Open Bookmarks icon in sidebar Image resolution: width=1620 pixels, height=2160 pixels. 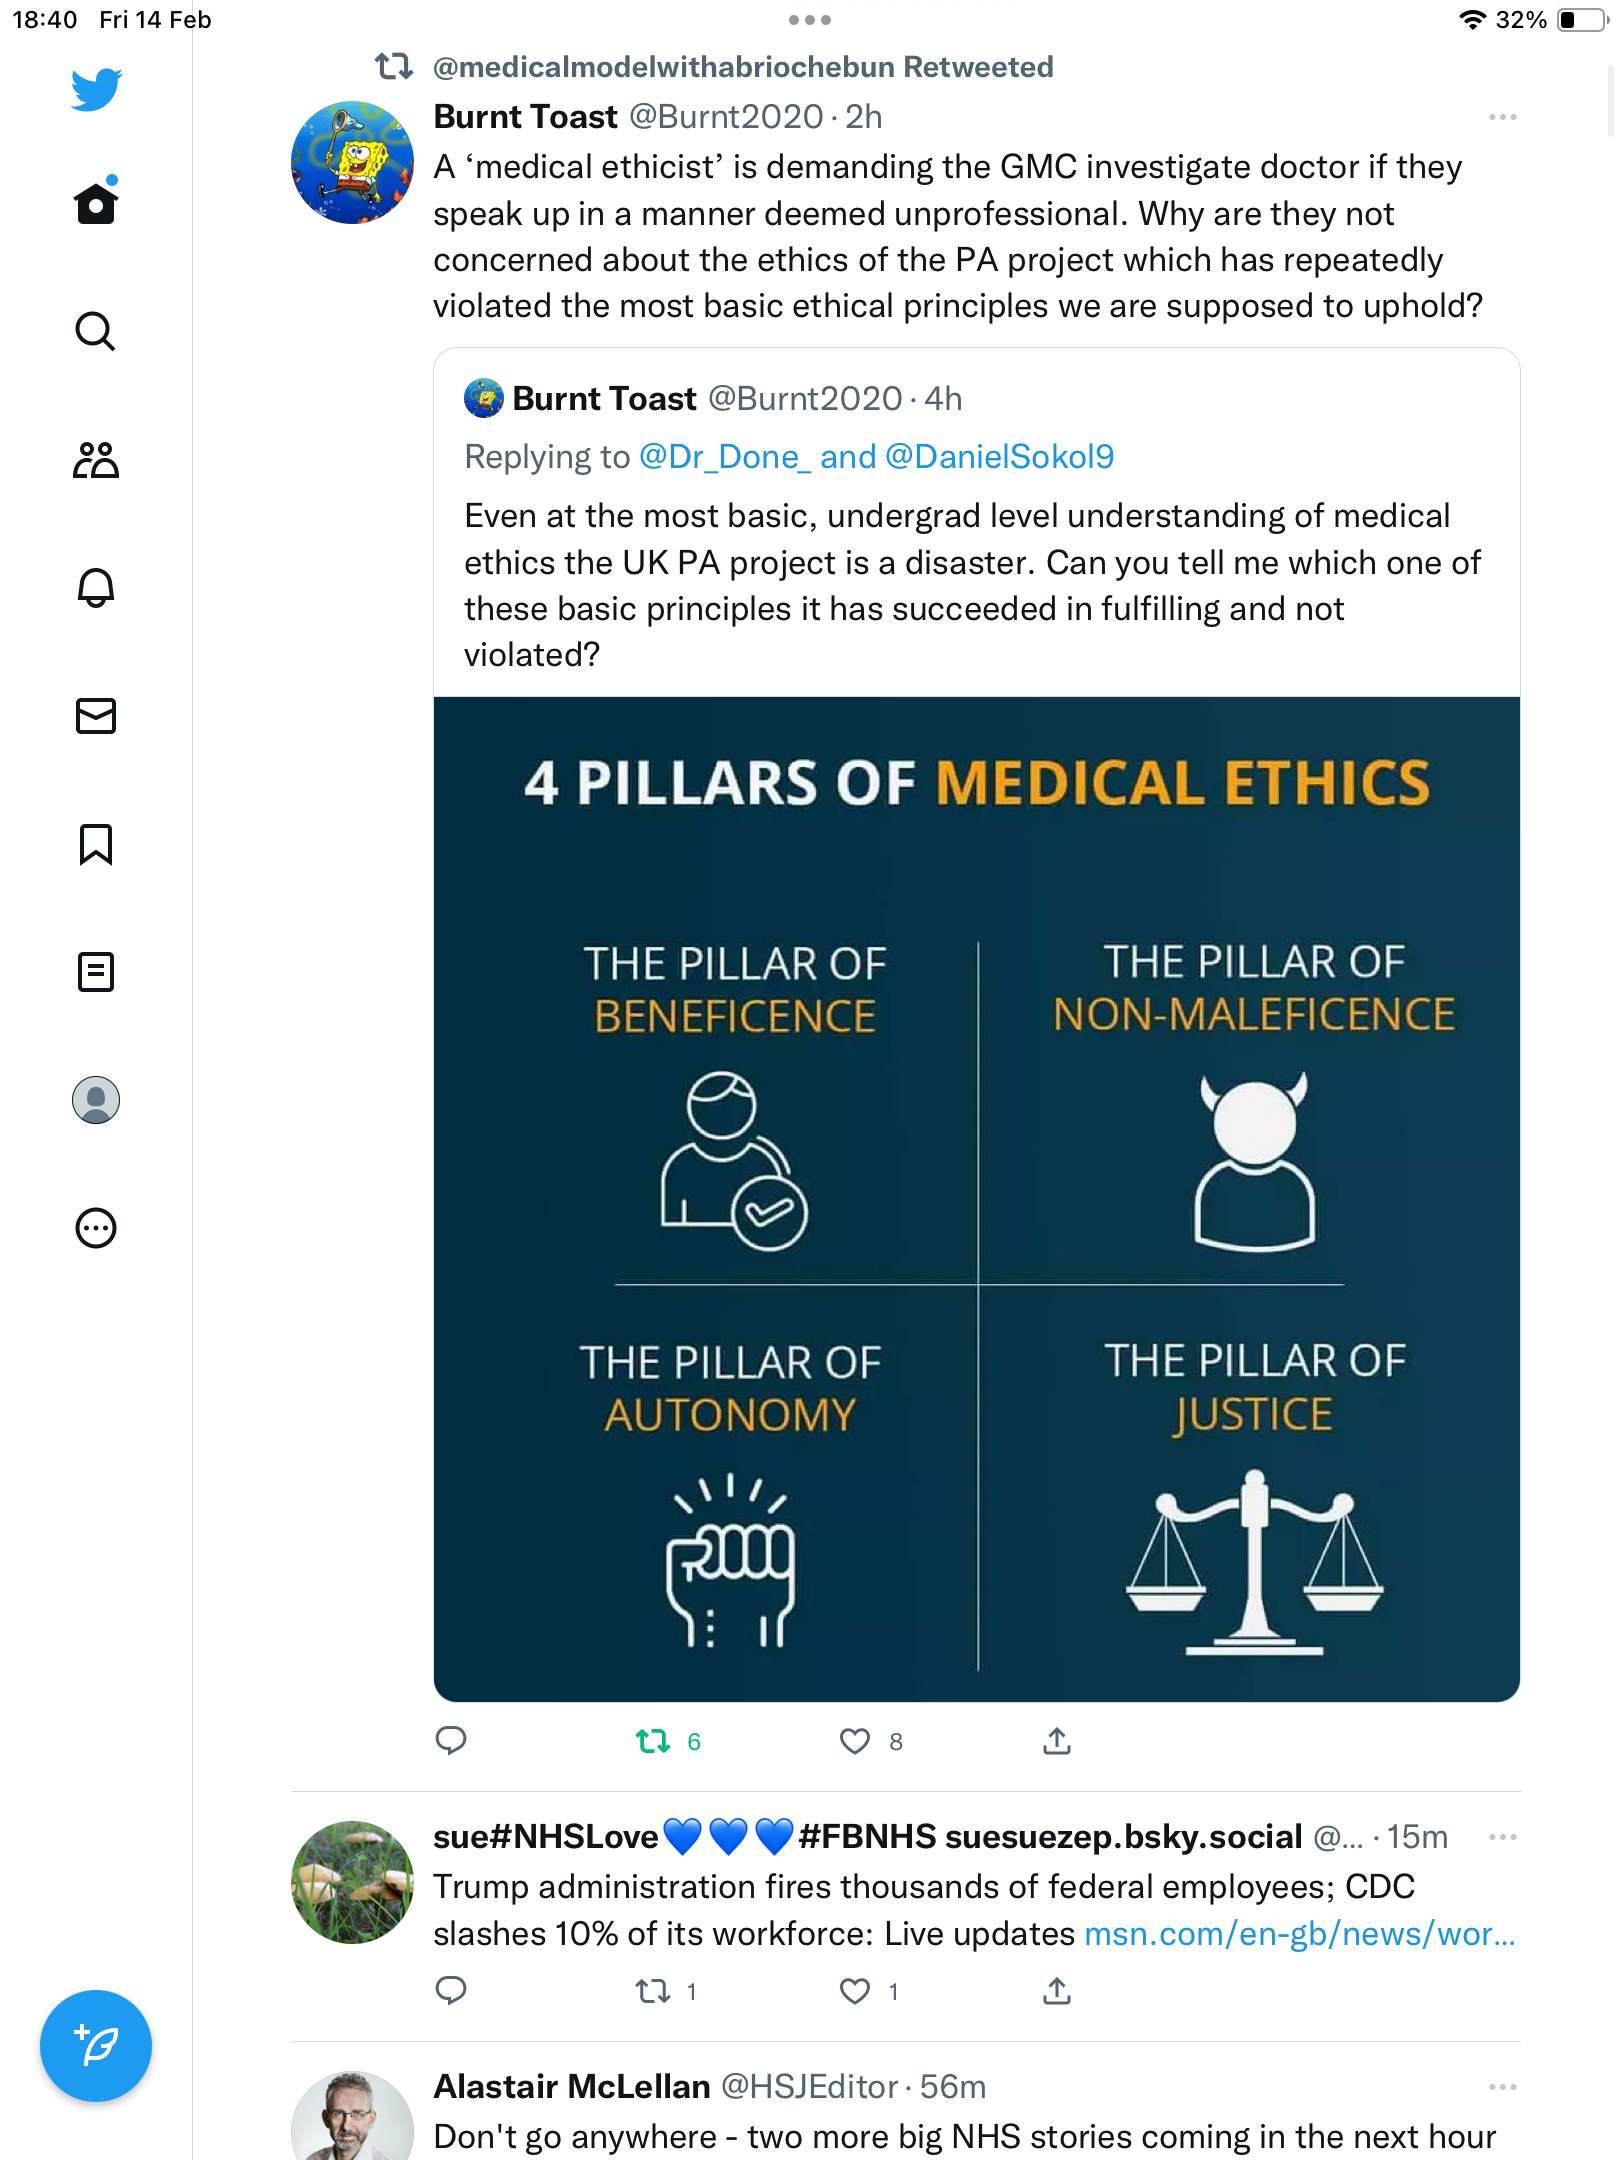coord(96,844)
